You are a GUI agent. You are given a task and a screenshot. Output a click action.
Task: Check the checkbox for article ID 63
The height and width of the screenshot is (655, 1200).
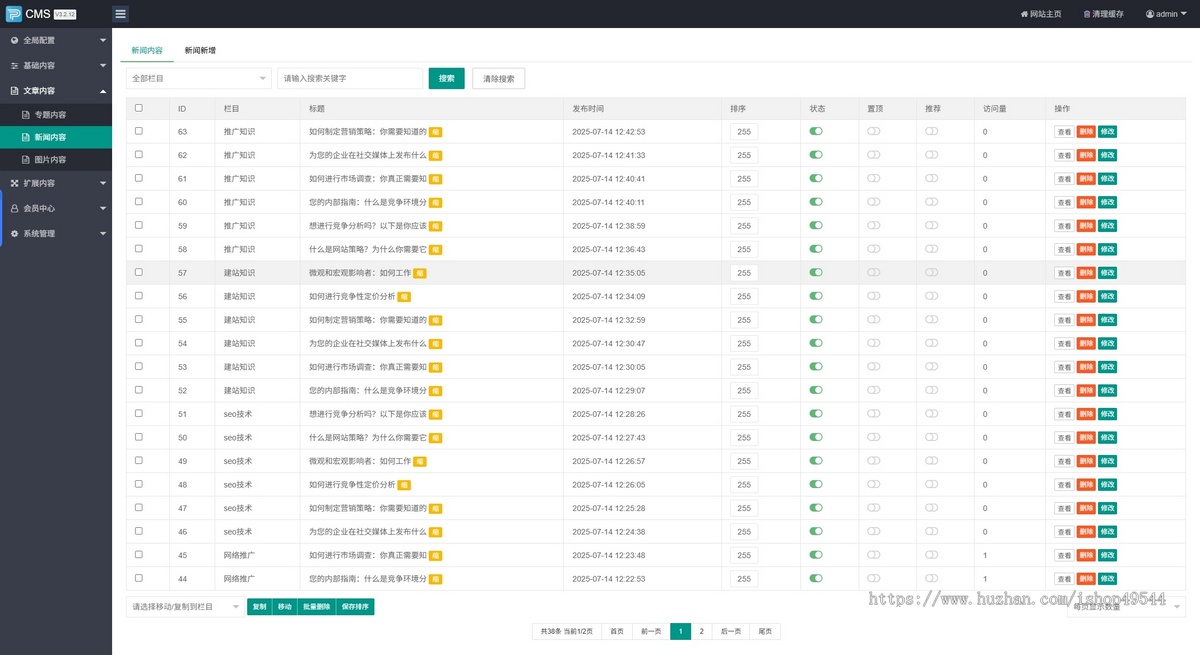click(139, 131)
